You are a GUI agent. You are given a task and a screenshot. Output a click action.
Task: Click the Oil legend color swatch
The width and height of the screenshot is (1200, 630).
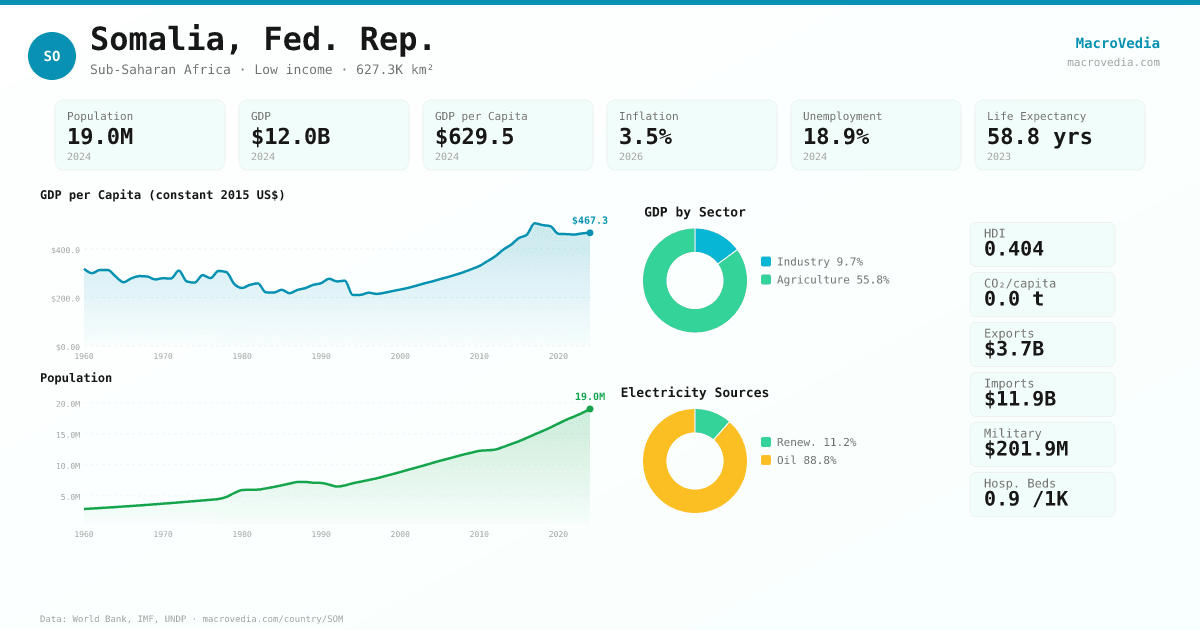766,460
